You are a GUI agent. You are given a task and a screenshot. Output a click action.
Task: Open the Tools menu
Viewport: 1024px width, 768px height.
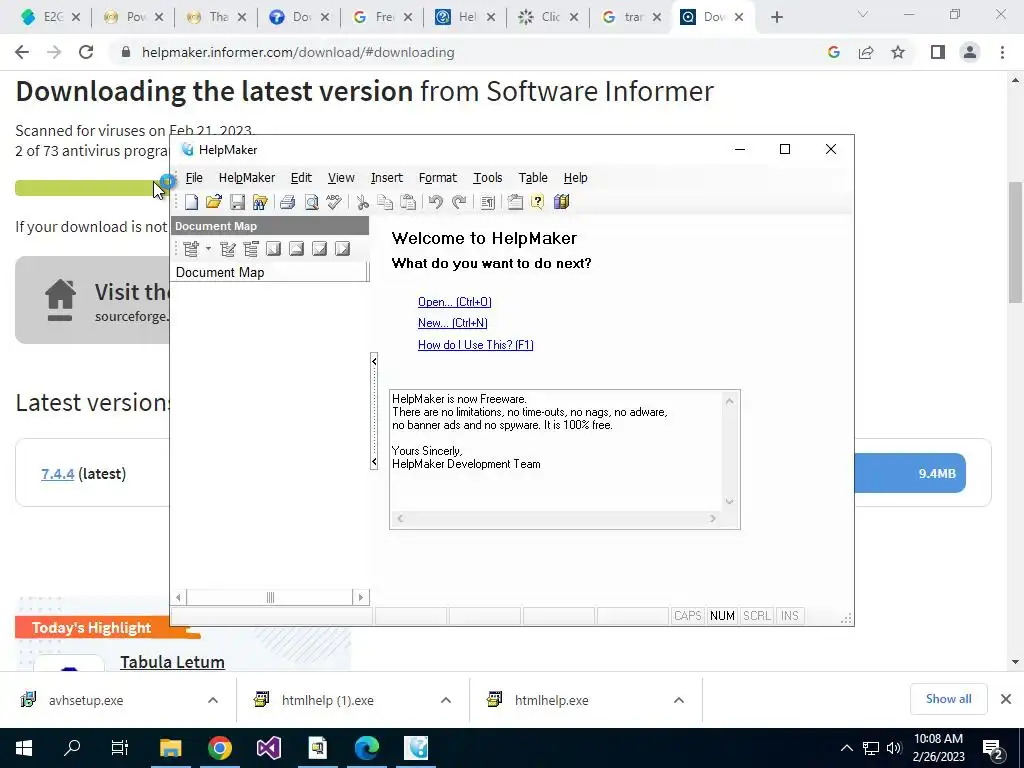coord(488,178)
